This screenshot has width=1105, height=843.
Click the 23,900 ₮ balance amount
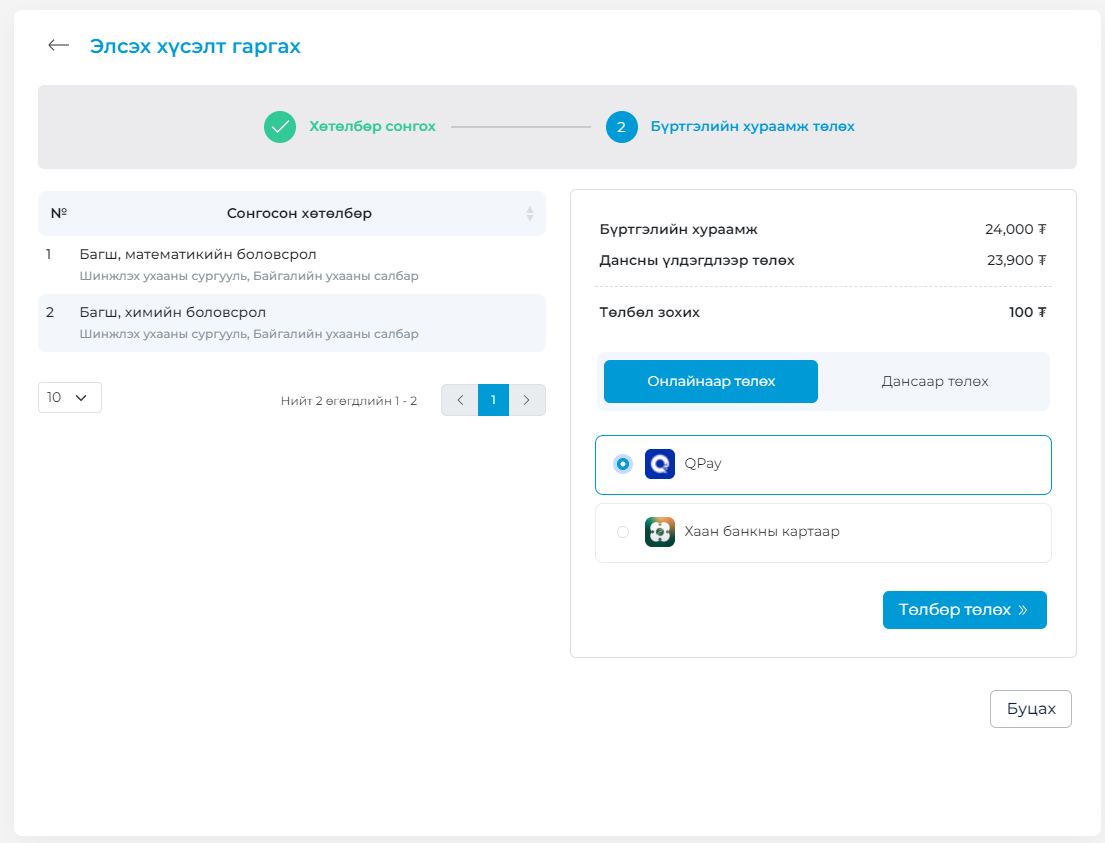(1016, 260)
